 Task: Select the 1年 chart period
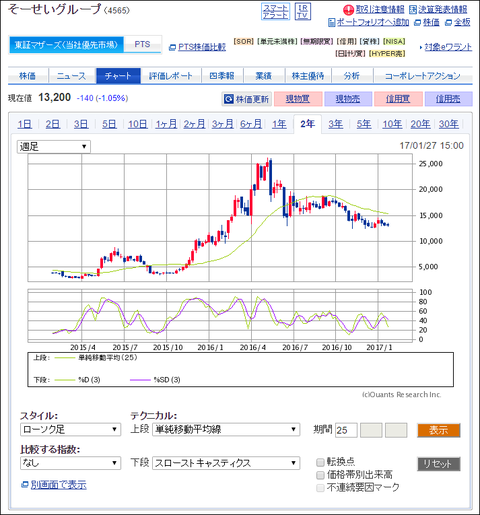pyautogui.click(x=279, y=124)
